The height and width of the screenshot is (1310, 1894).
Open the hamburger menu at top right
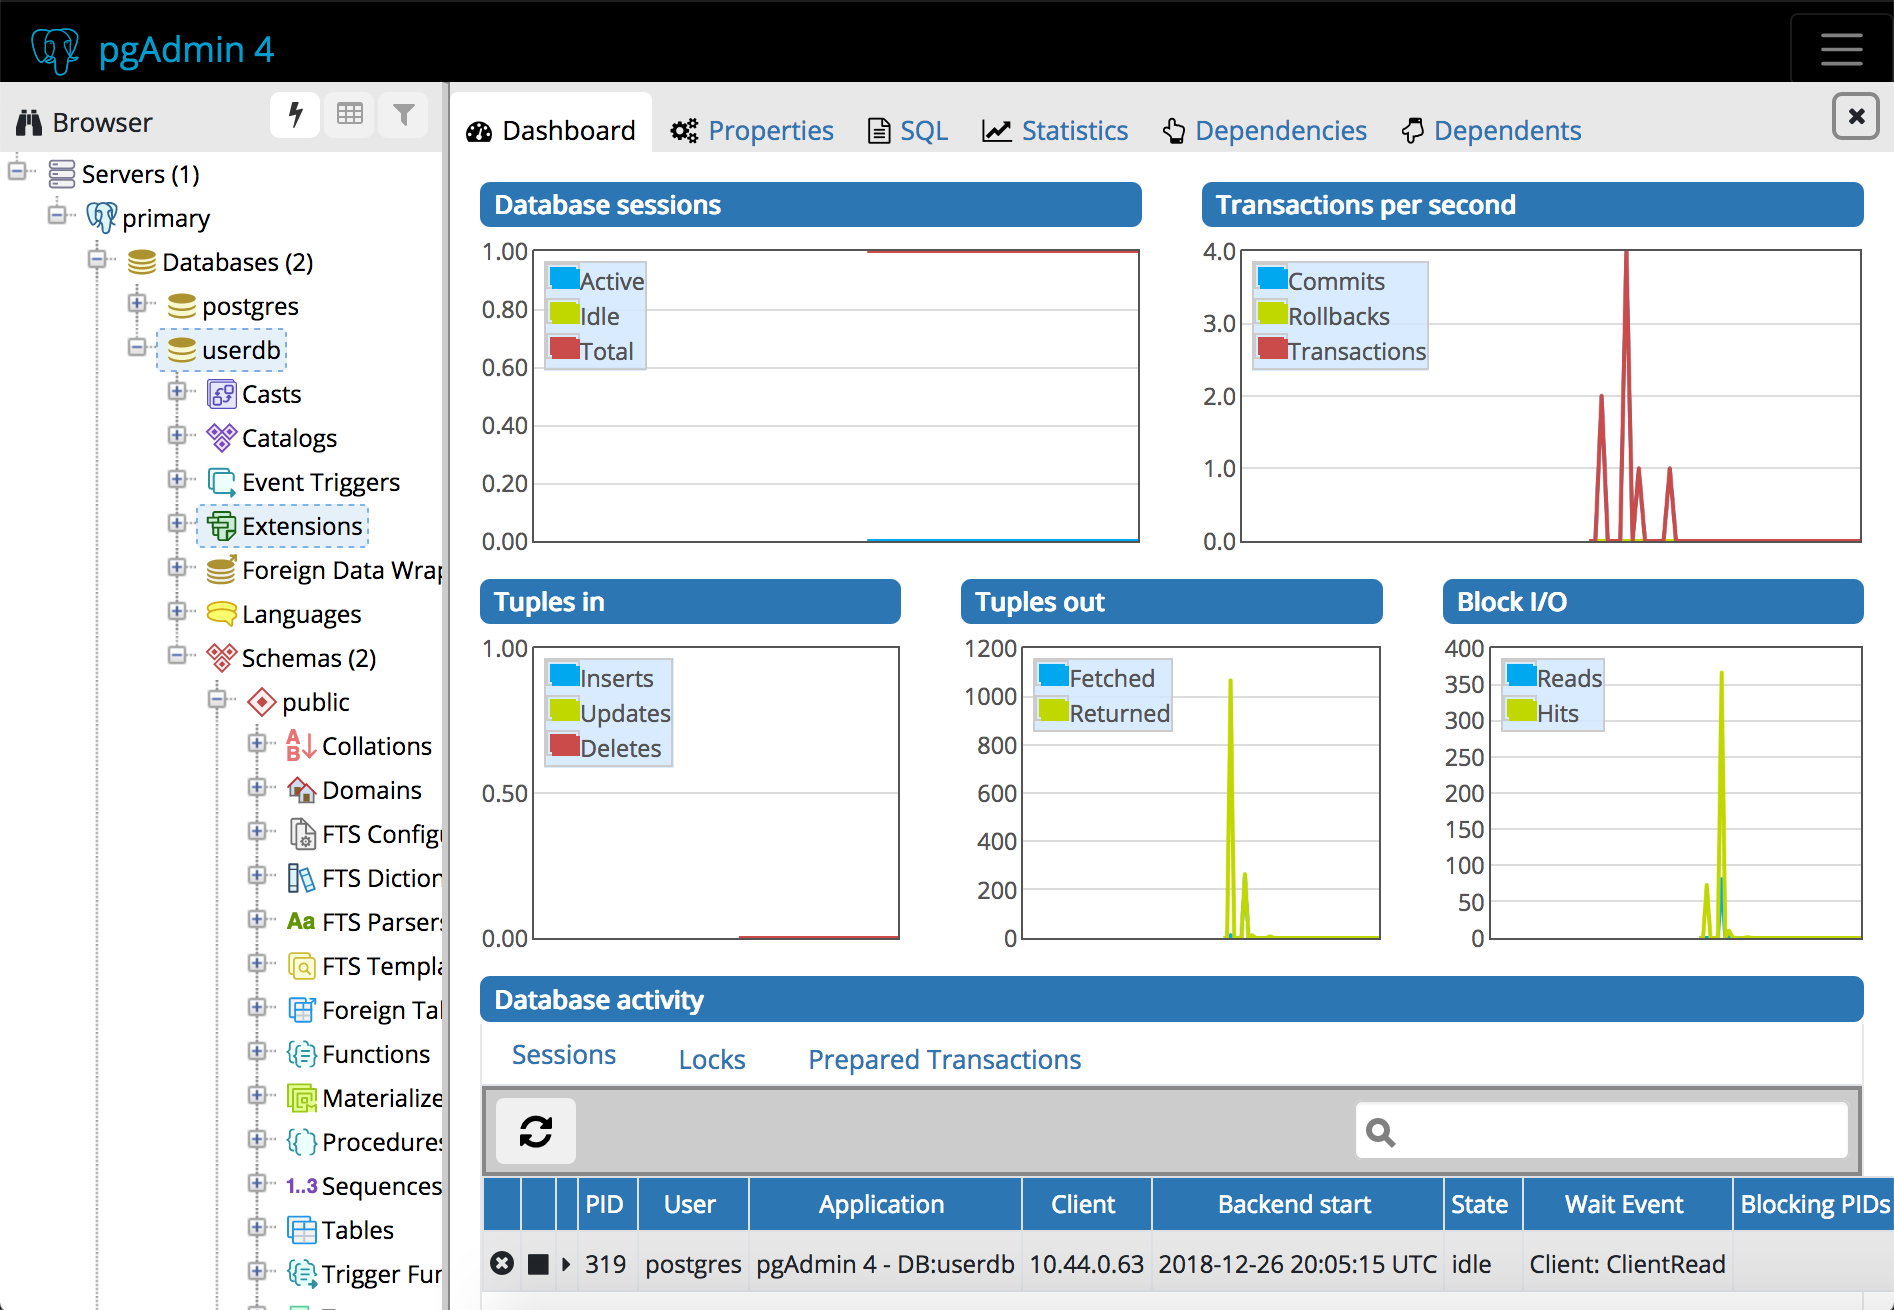tap(1841, 48)
